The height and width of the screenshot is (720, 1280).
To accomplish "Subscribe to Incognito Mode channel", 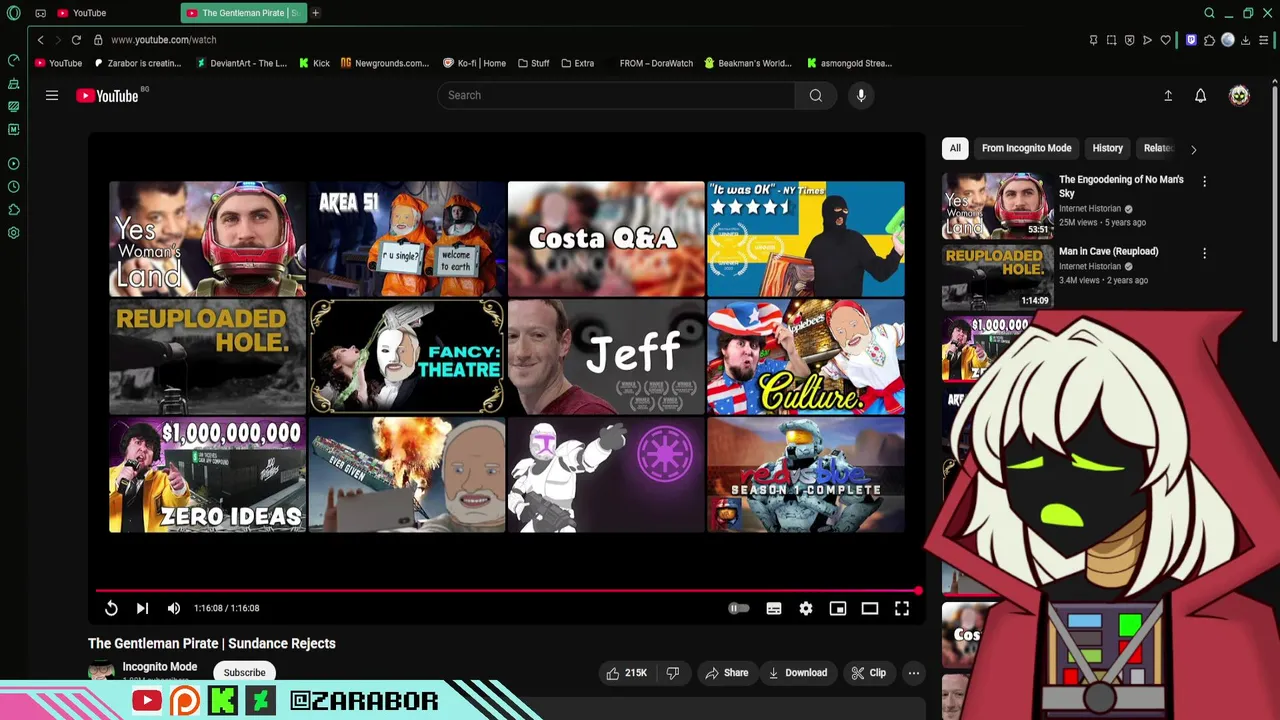I will (x=245, y=672).
